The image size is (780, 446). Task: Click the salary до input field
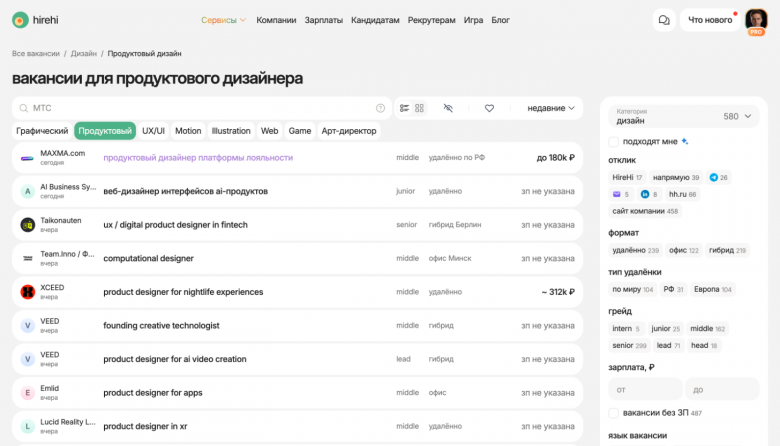722,389
